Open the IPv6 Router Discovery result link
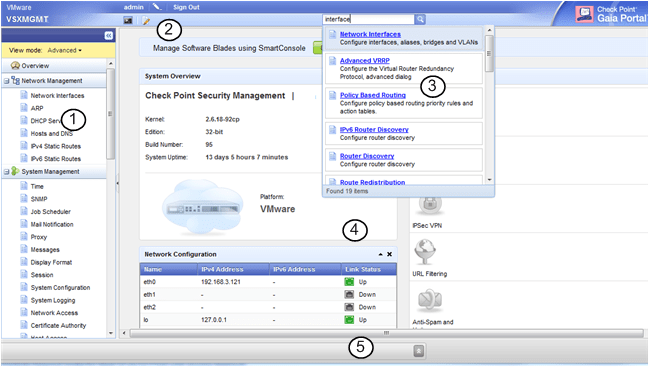 [374, 130]
